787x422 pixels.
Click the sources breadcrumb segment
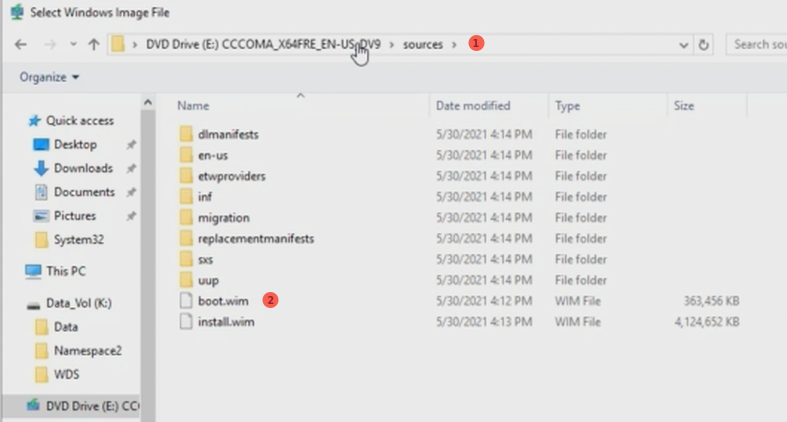tap(423, 44)
